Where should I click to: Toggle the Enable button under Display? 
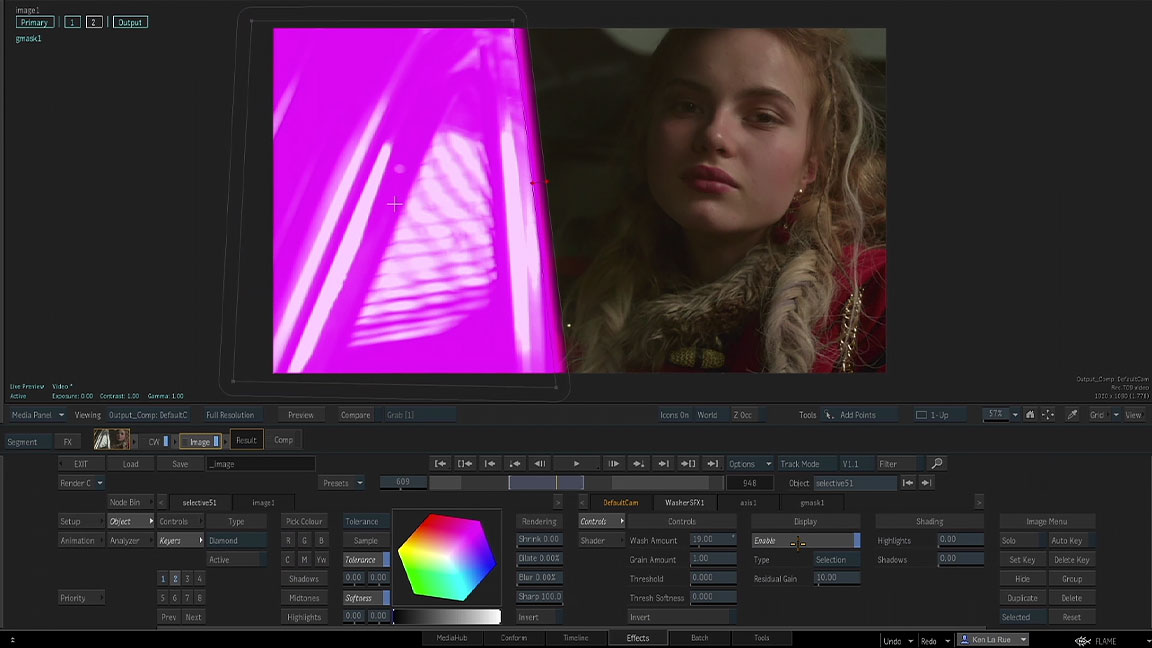click(x=805, y=541)
